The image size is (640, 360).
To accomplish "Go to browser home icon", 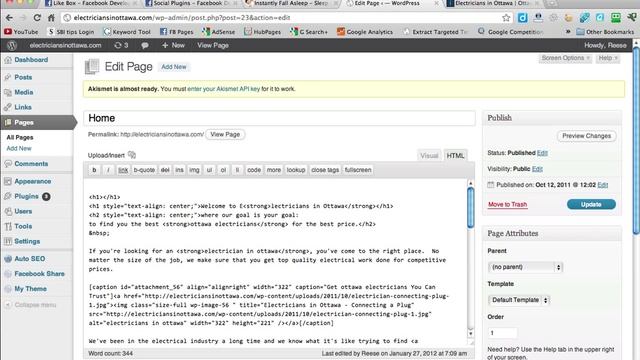I will pos(51,18).
